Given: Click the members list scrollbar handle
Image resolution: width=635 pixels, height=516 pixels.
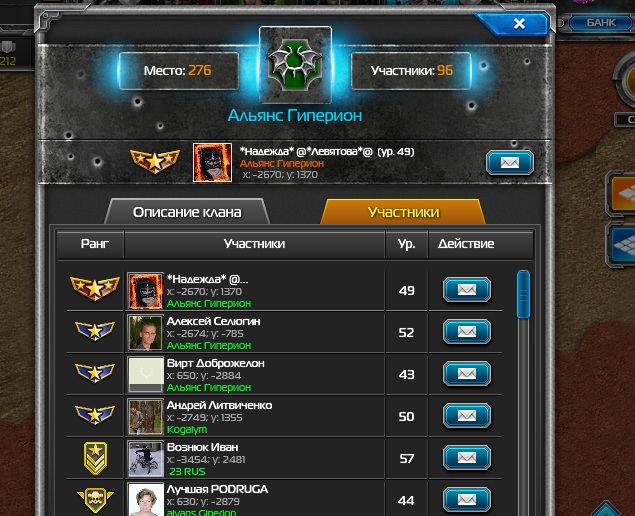Looking at the screenshot, I should click(x=523, y=295).
